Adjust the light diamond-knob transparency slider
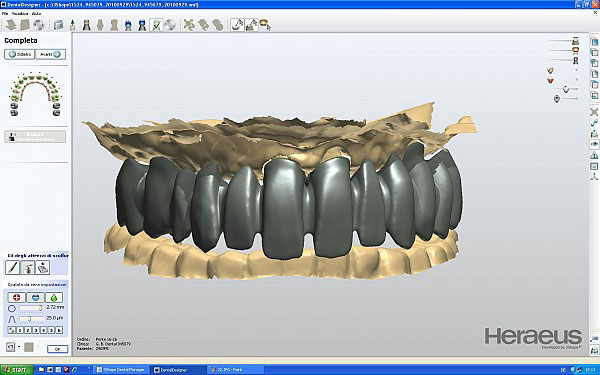 566,89
